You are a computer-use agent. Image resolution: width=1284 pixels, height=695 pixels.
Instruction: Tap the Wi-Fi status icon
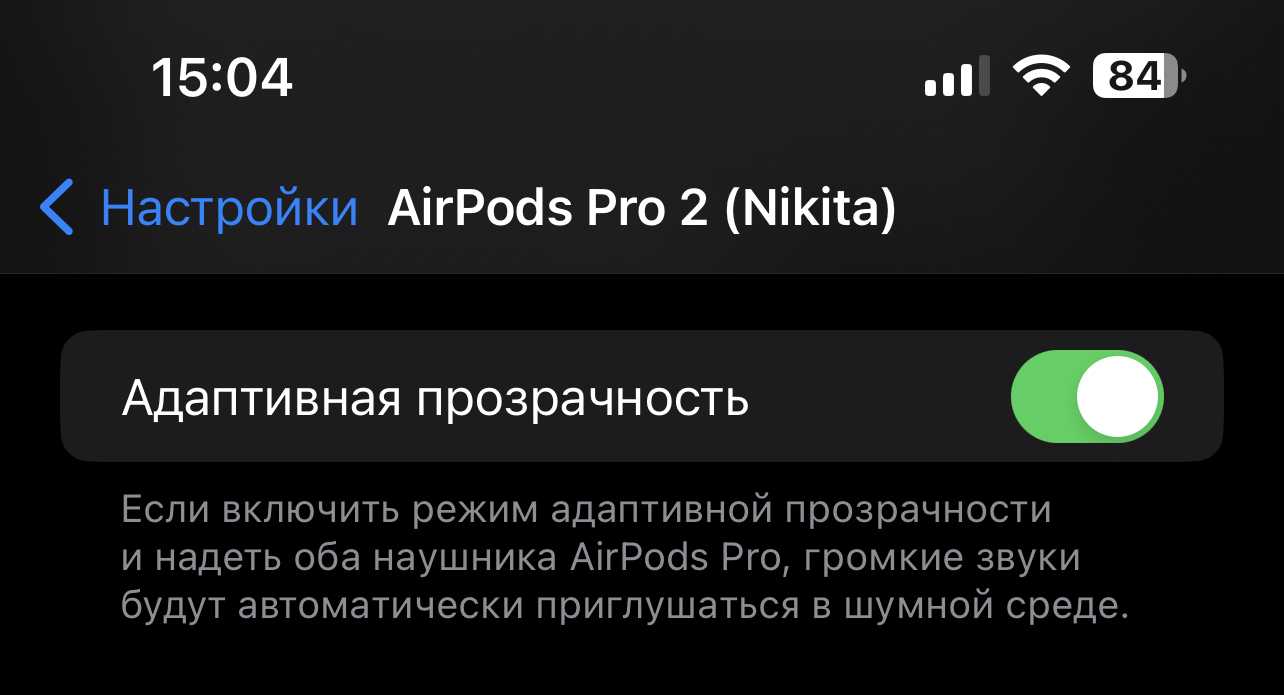coord(1041,76)
